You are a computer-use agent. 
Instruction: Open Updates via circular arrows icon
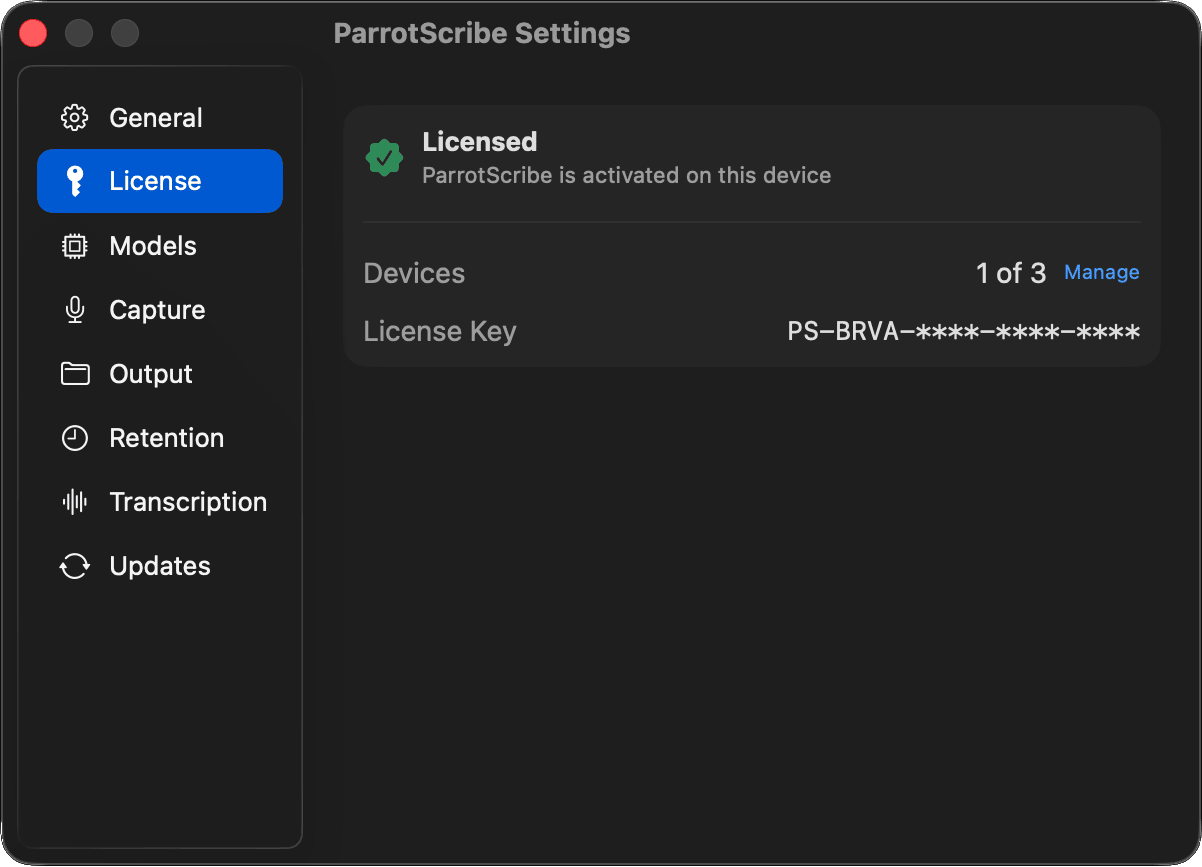click(x=75, y=566)
